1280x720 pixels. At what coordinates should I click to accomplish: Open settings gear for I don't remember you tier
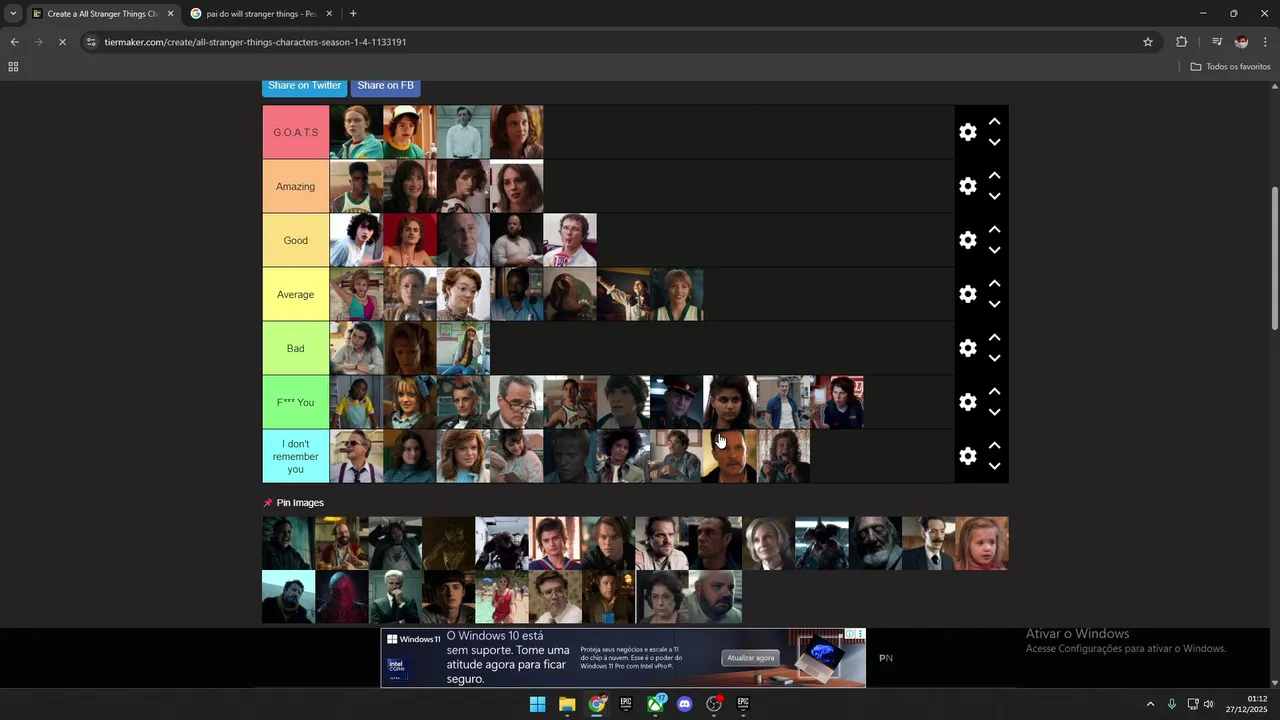tap(967, 456)
